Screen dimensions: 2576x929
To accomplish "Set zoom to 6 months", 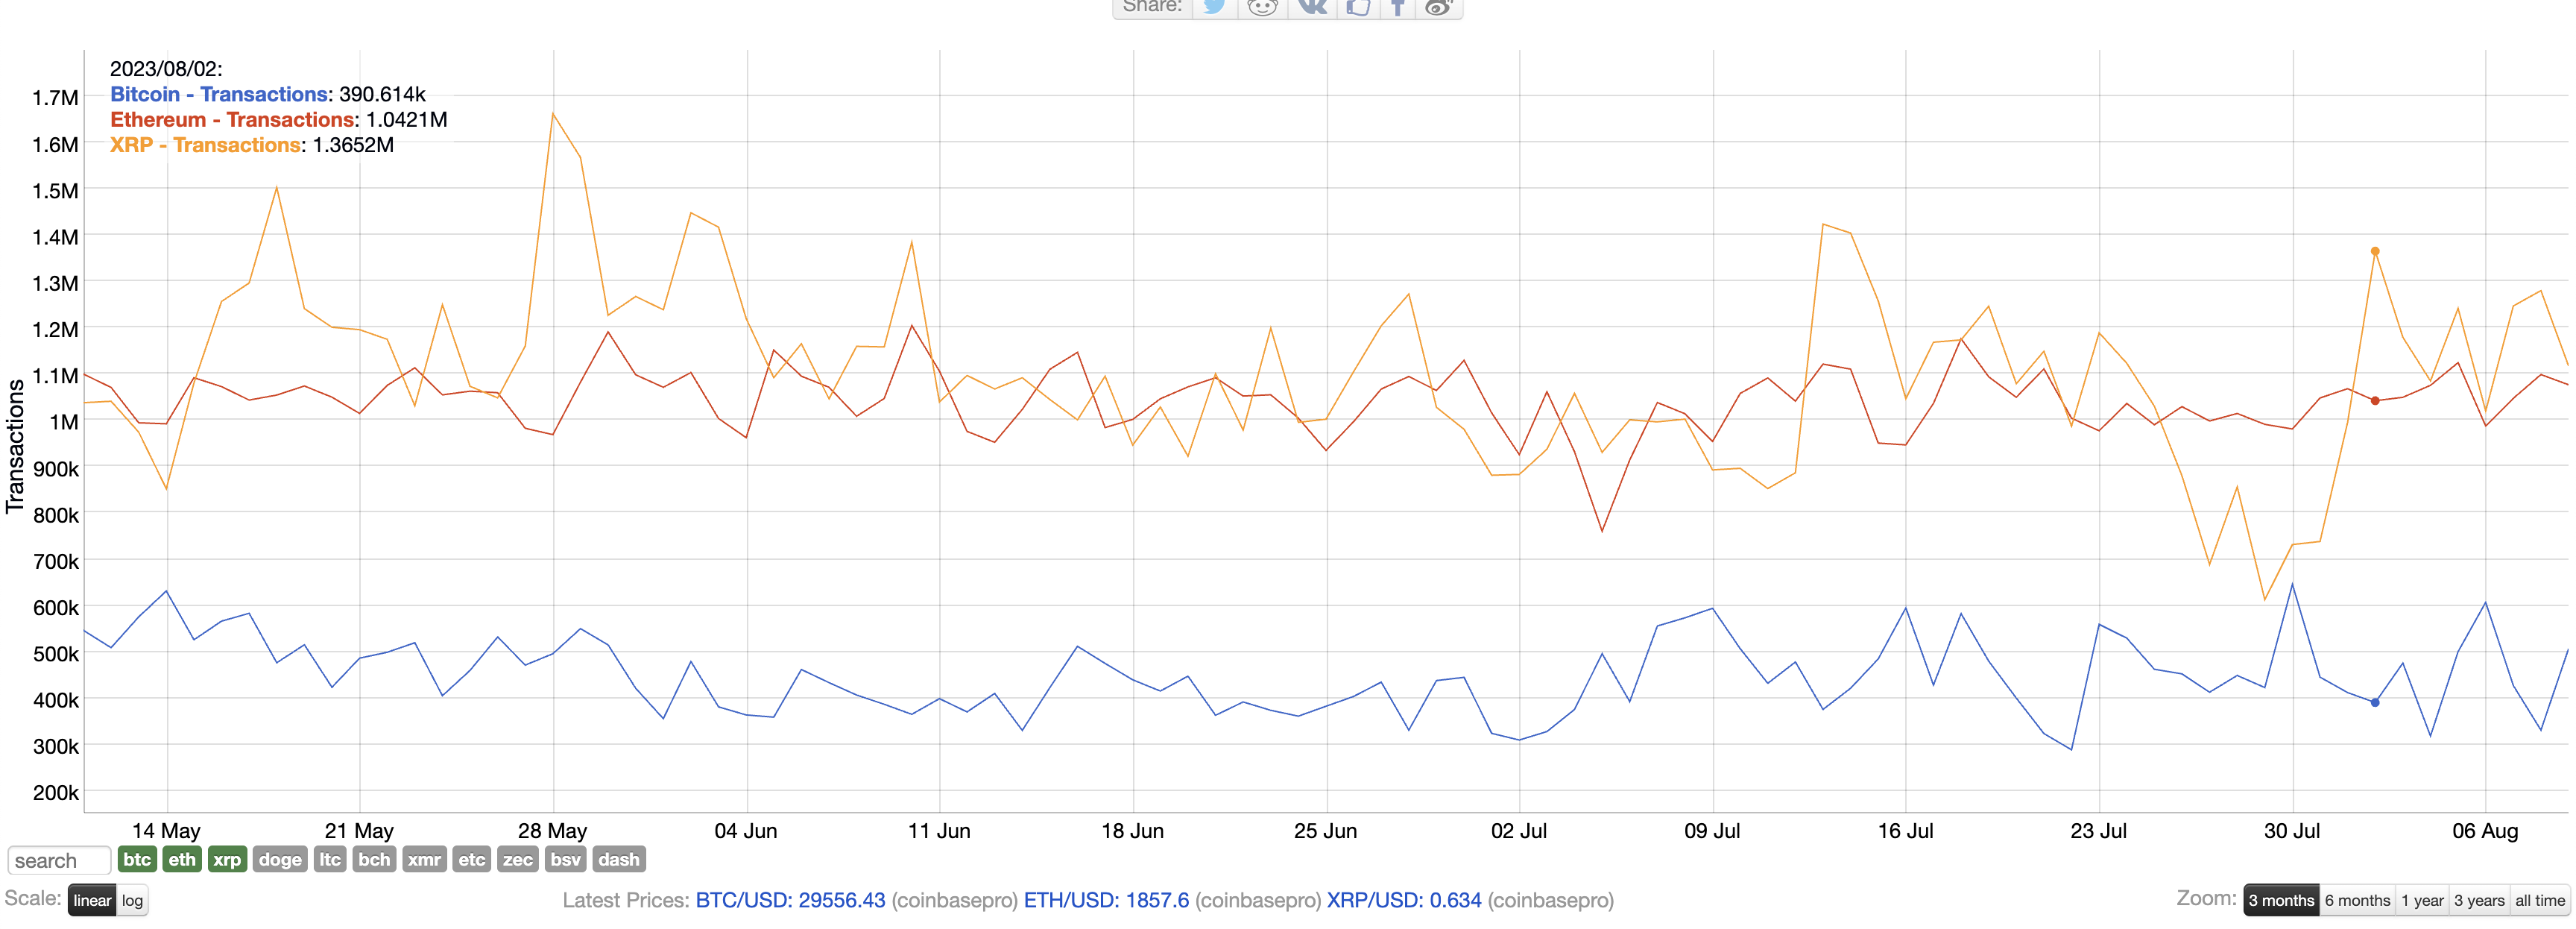I will click(x=2357, y=899).
